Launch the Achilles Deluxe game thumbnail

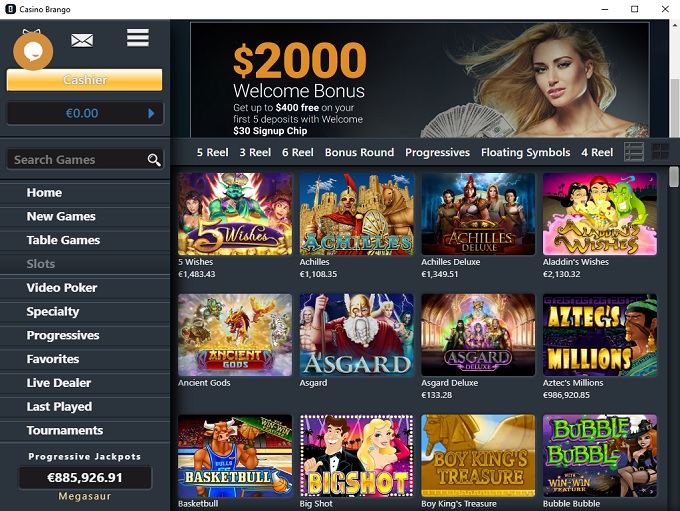click(478, 214)
